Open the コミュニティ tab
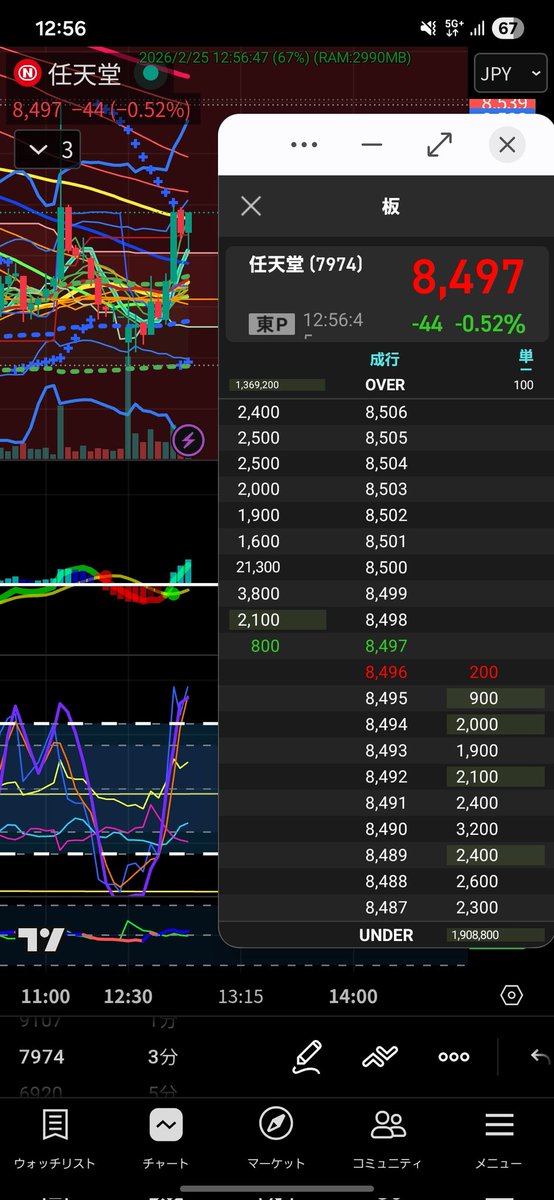Screen dimensions: 554x1200 [387, 1140]
